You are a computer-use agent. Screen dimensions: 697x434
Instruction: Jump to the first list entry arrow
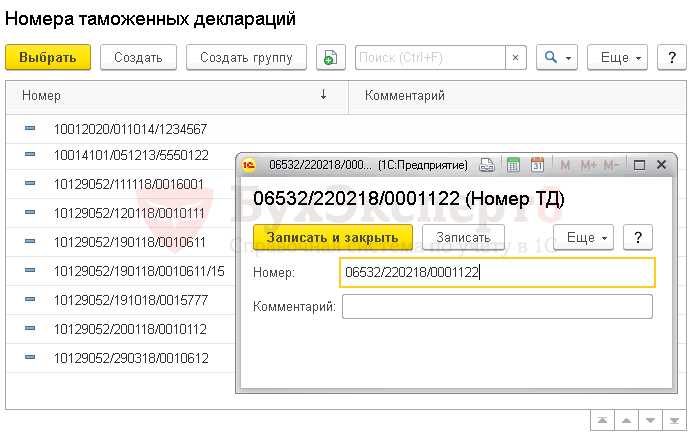(x=602, y=420)
